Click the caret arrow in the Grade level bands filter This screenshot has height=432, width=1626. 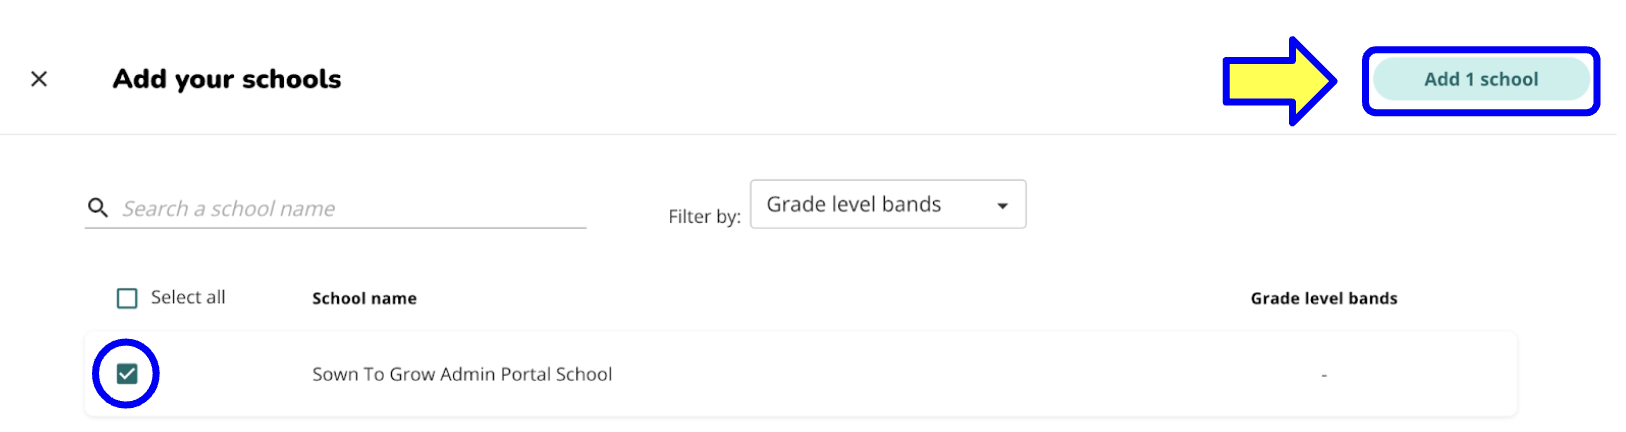pyautogui.click(x=1002, y=206)
